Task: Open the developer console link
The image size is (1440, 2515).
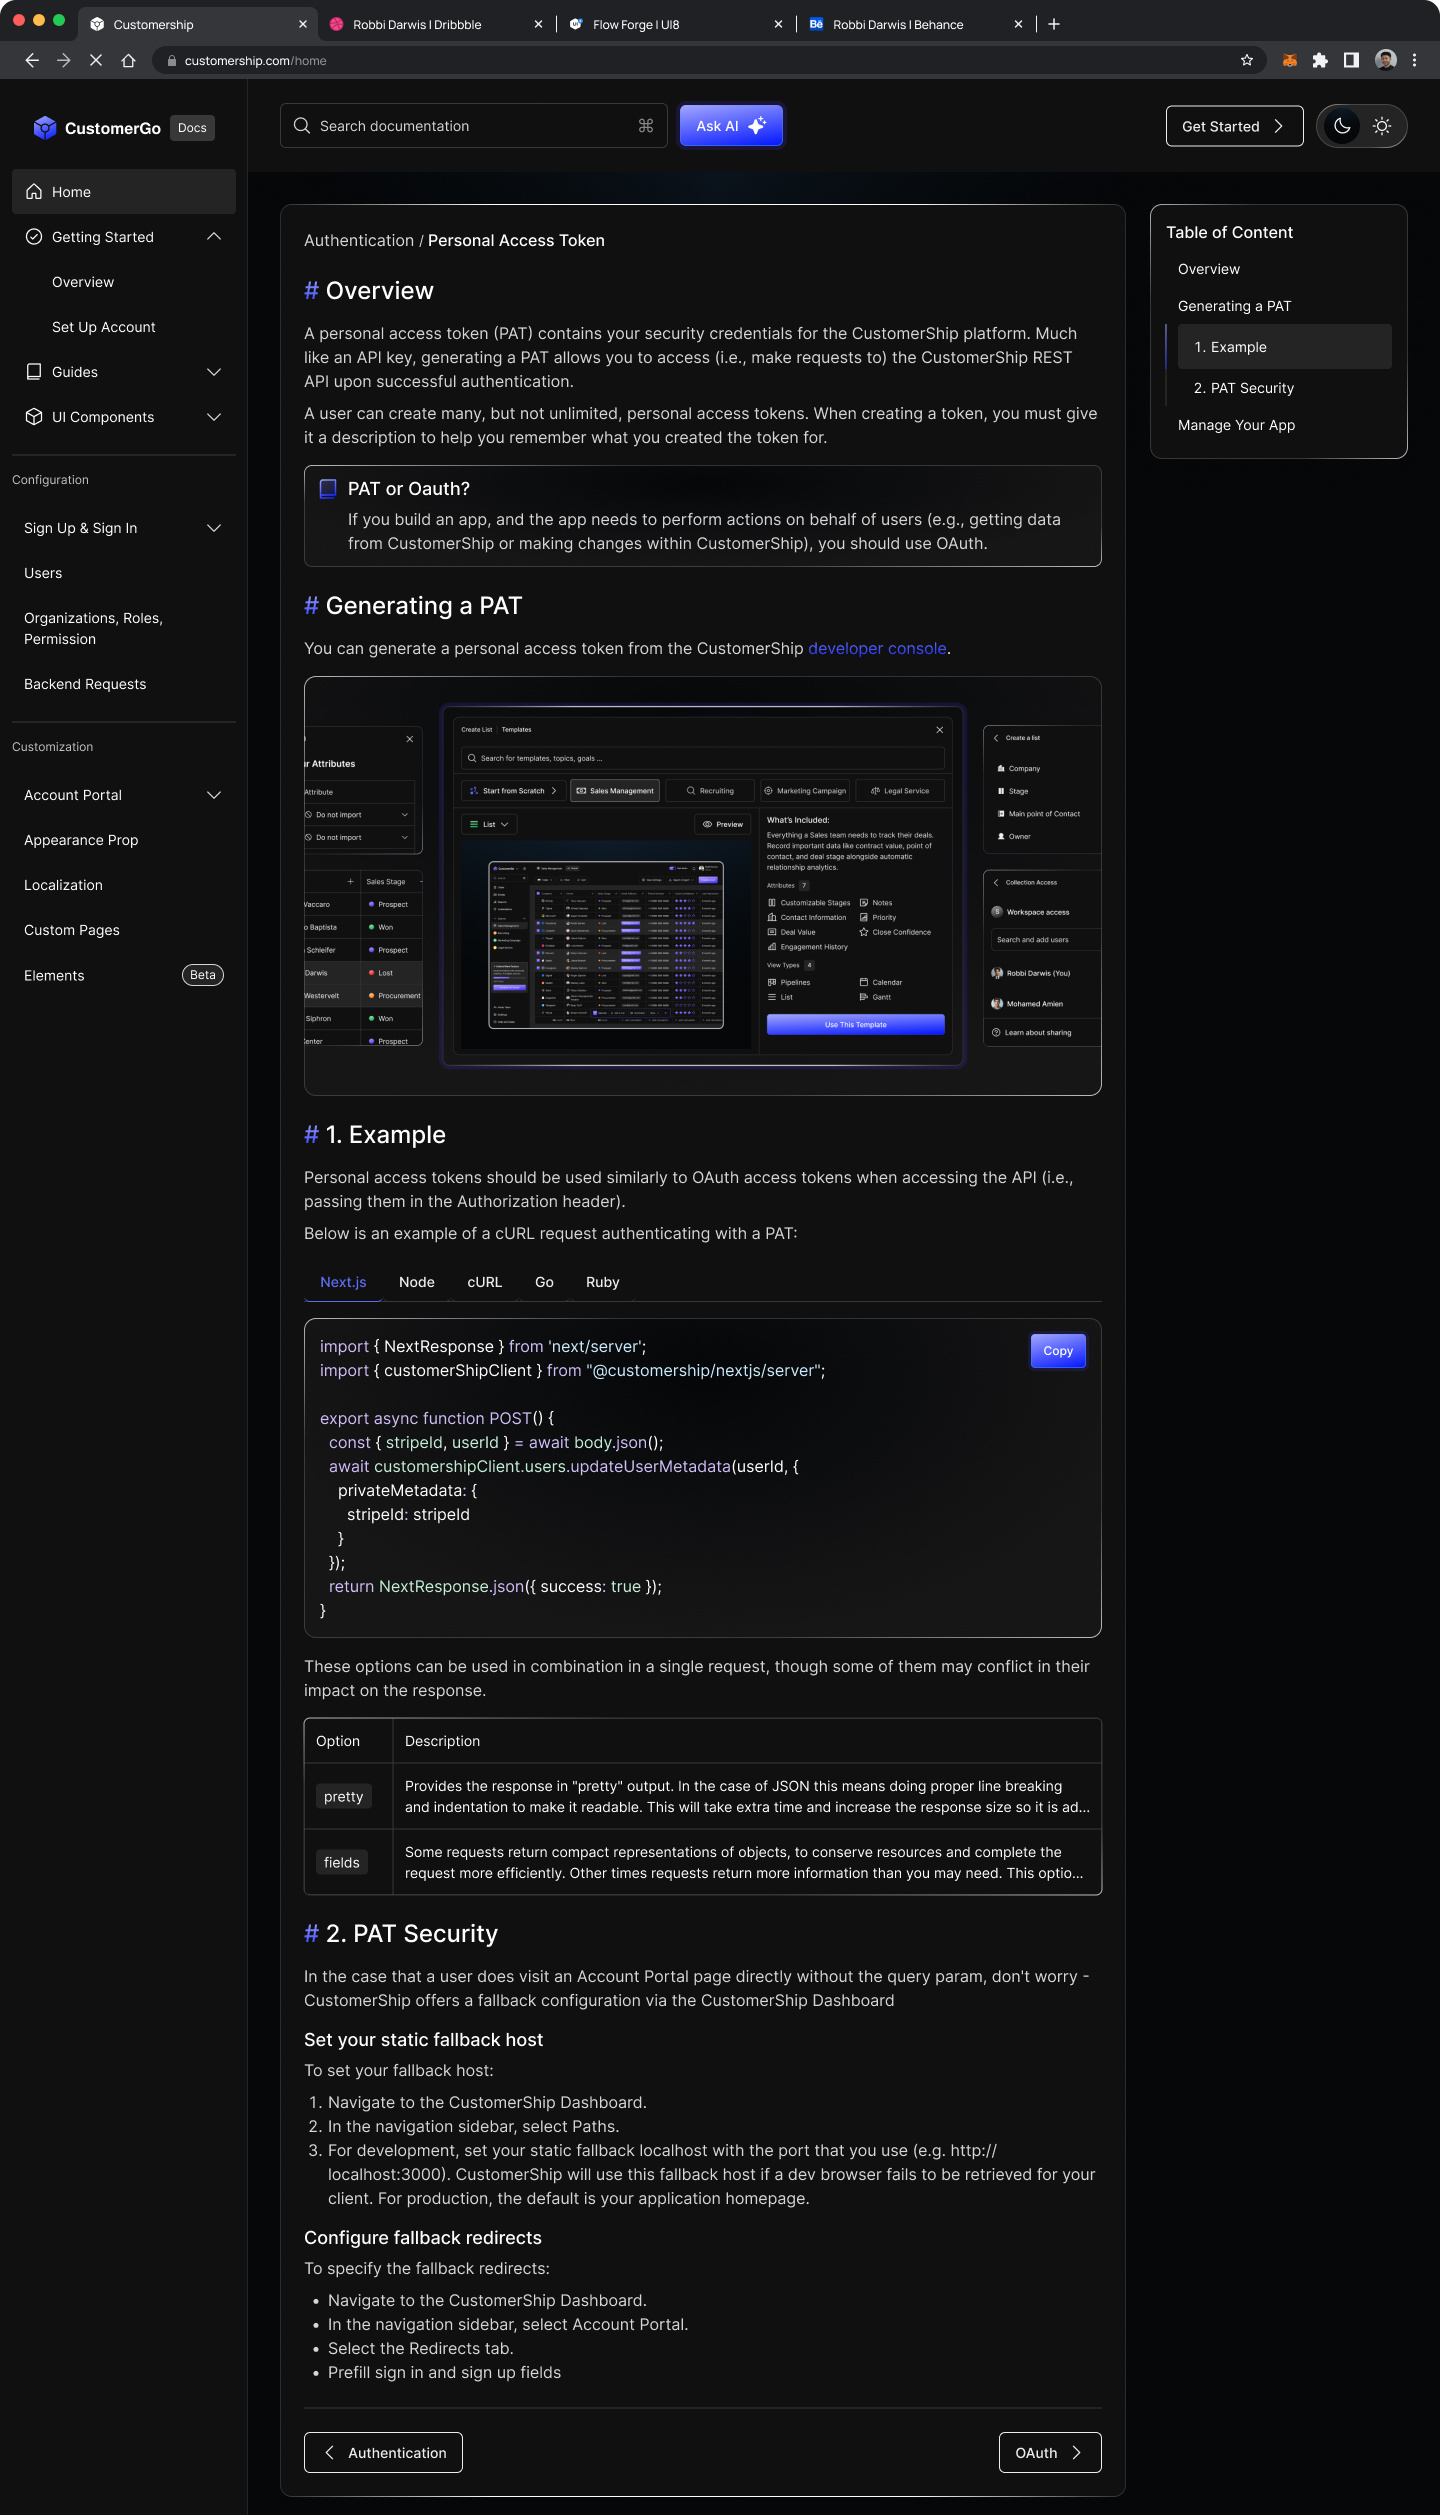Action: (876, 649)
